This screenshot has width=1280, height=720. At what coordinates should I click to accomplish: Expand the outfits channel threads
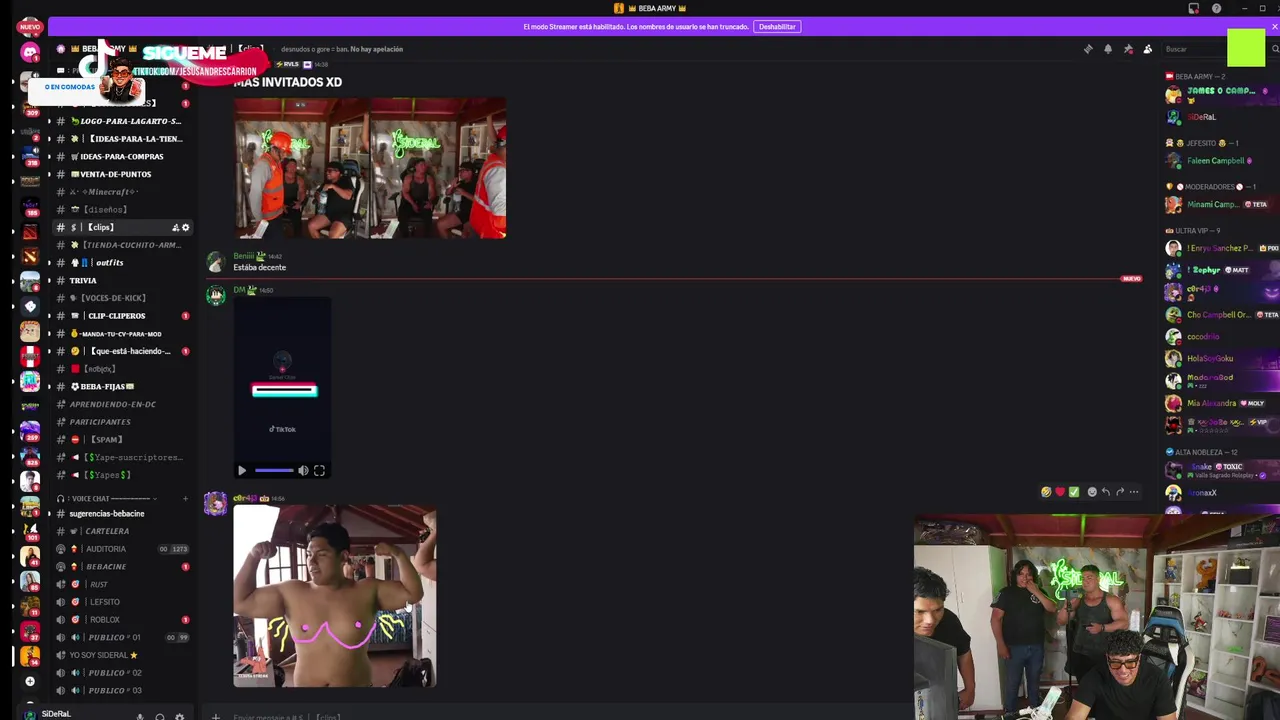pos(49,263)
